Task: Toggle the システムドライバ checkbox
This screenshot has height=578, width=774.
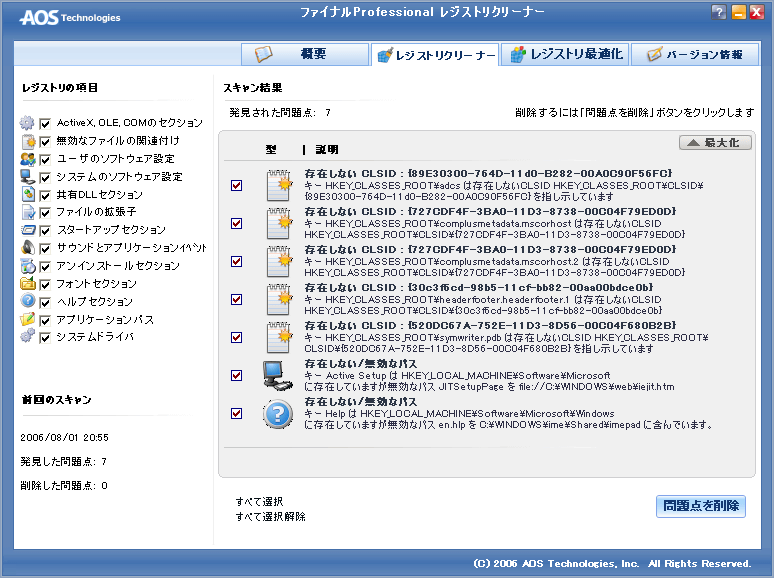Action: point(45,338)
